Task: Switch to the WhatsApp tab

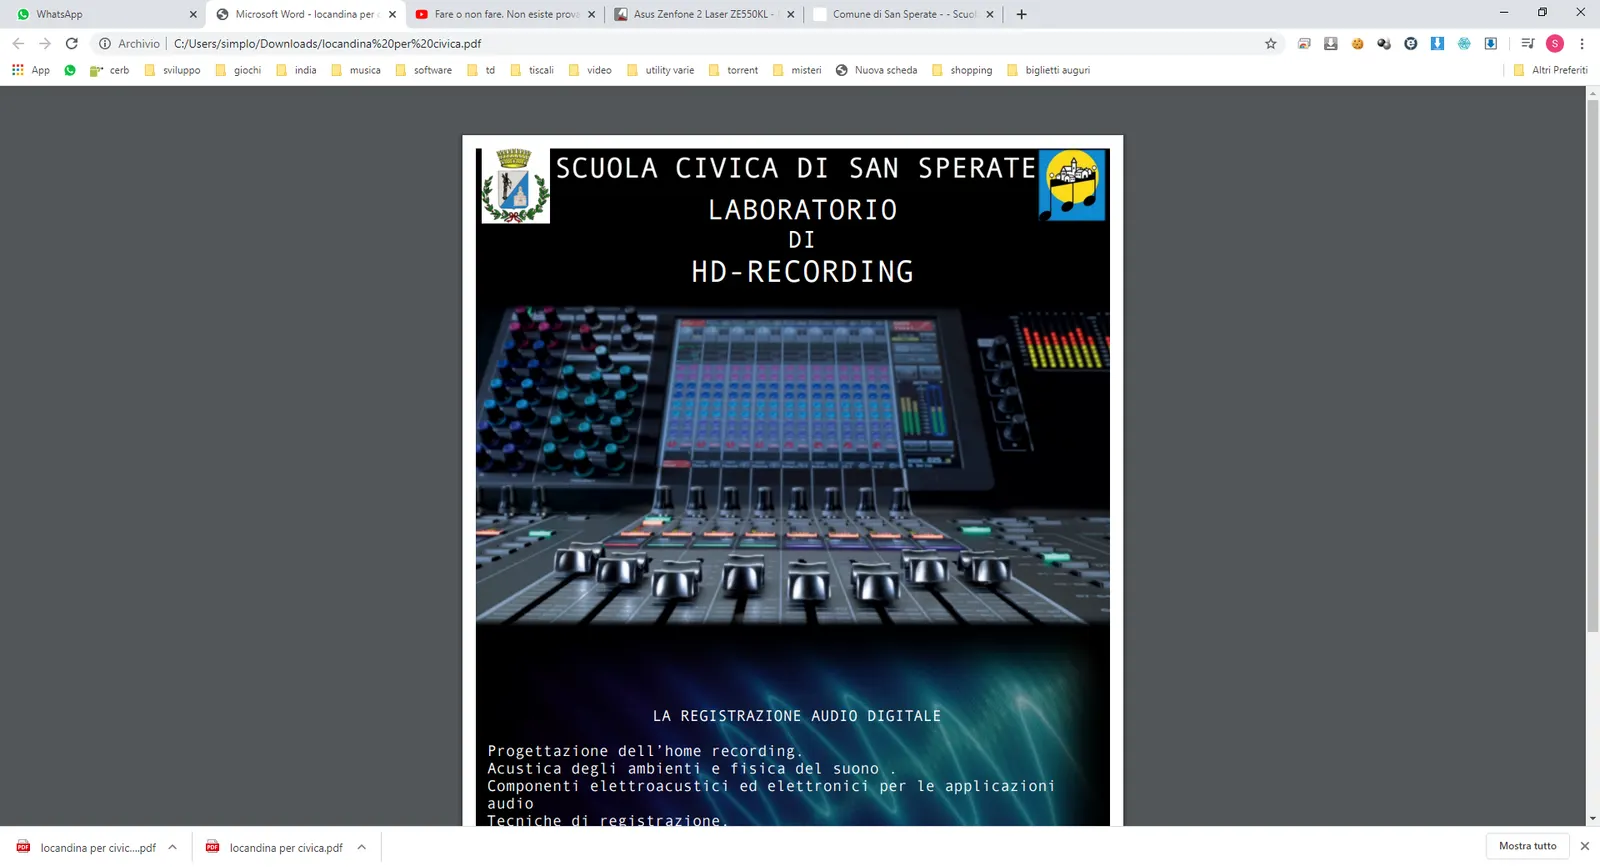Action: [105, 14]
